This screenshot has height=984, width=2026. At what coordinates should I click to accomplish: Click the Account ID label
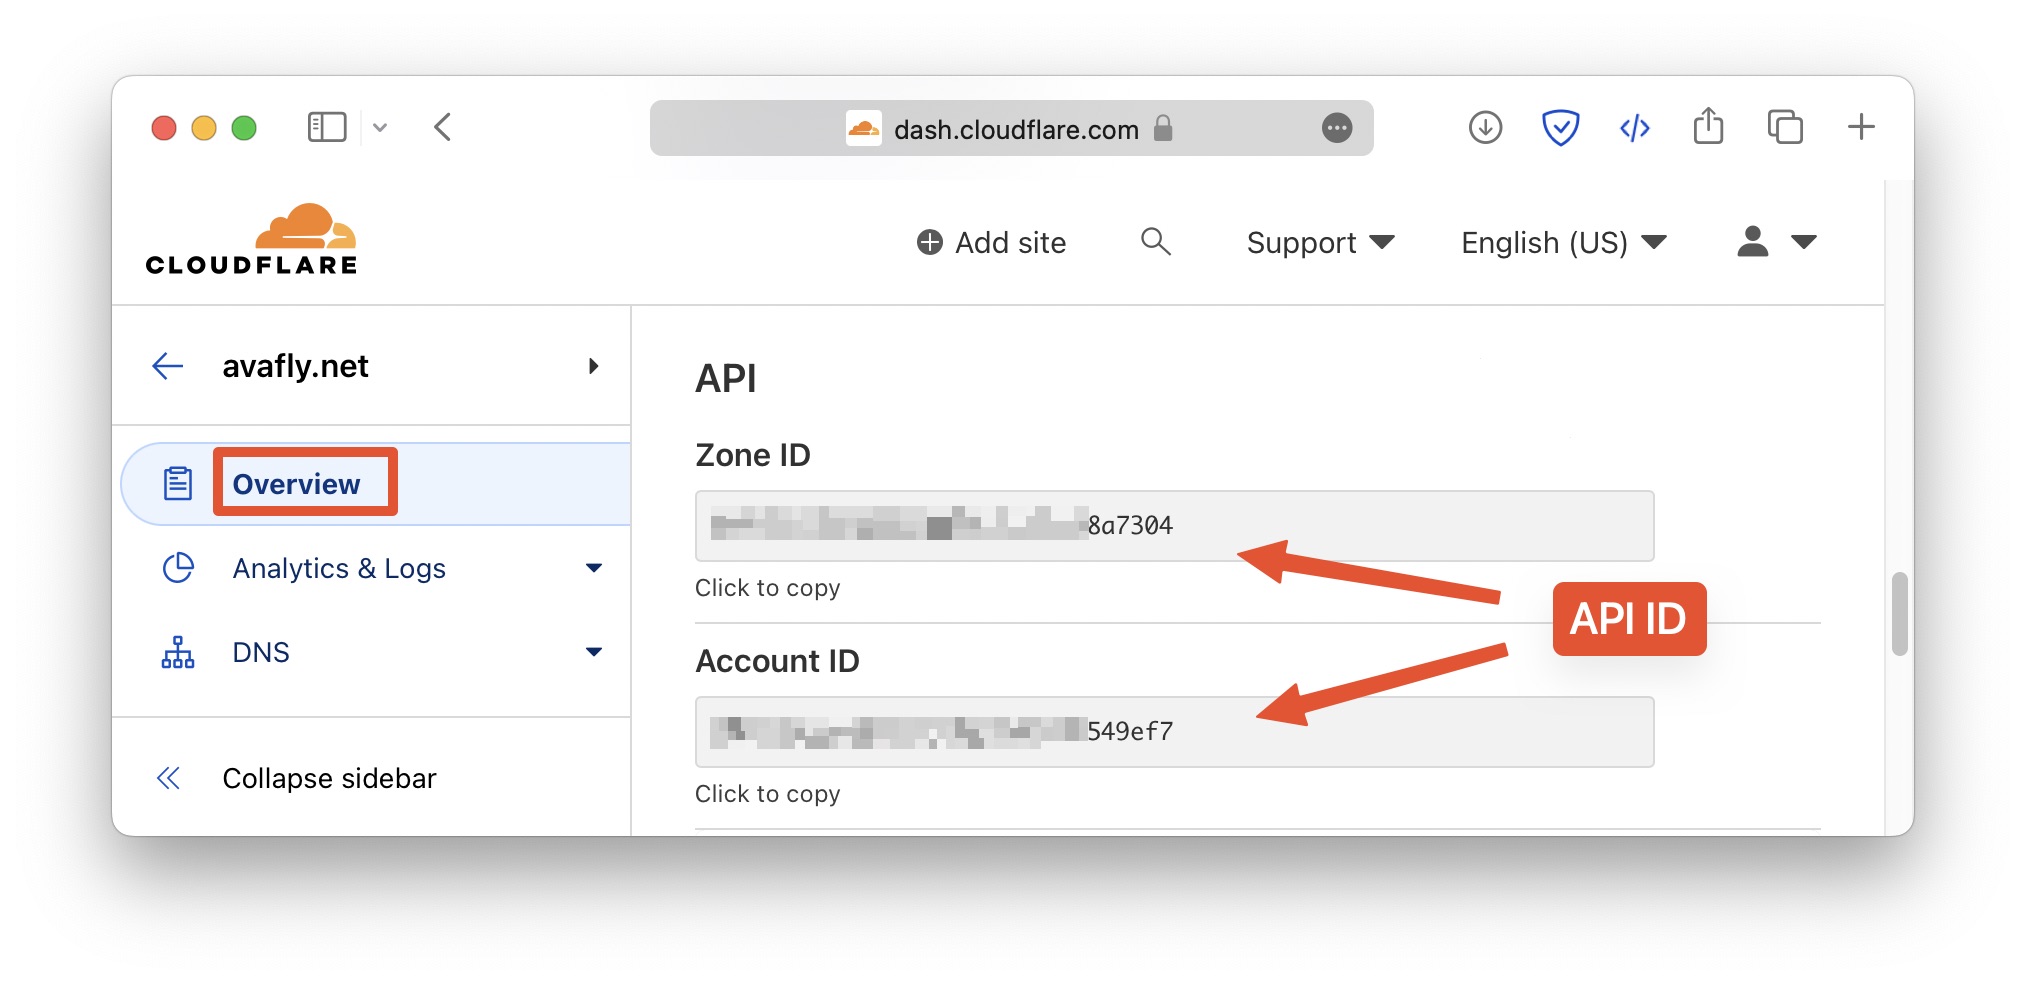[777, 661]
